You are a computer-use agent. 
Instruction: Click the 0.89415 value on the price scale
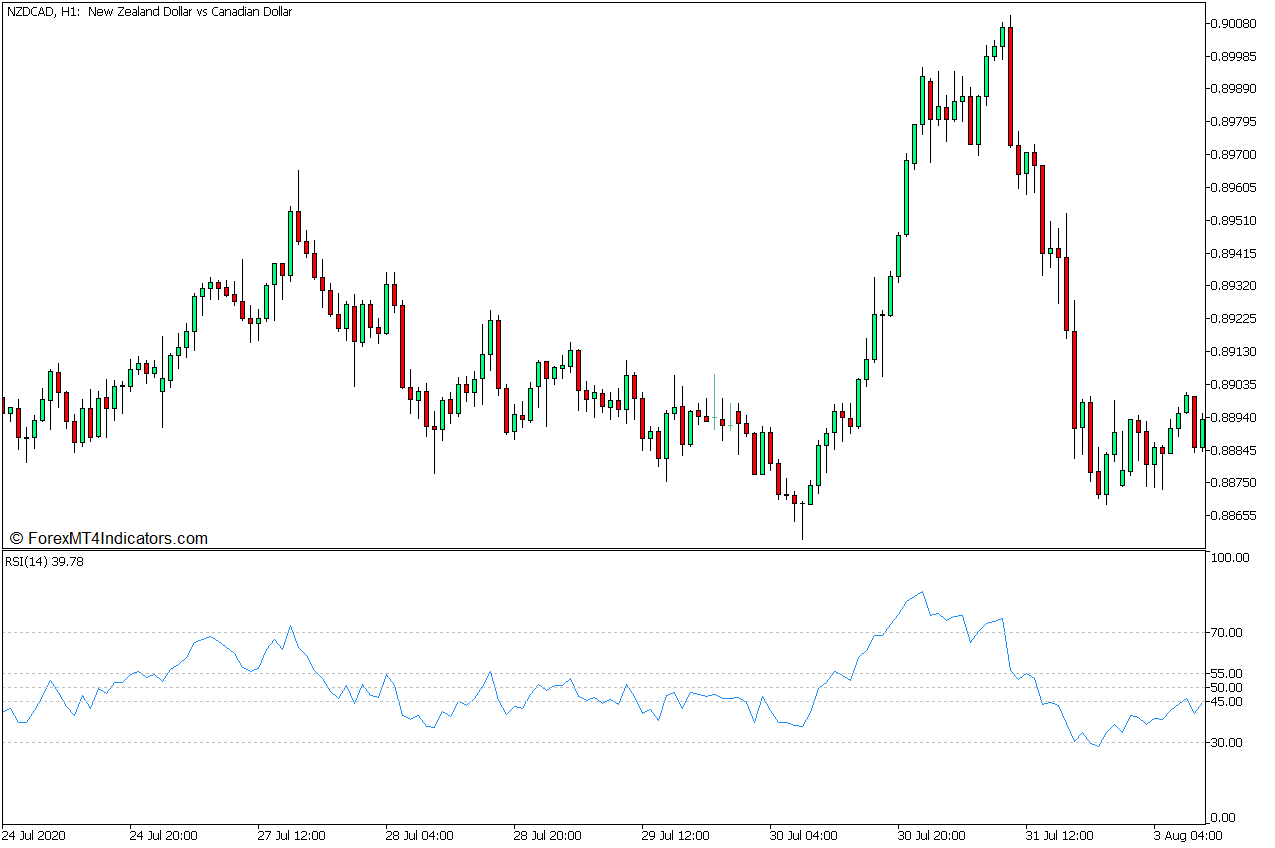1234,255
